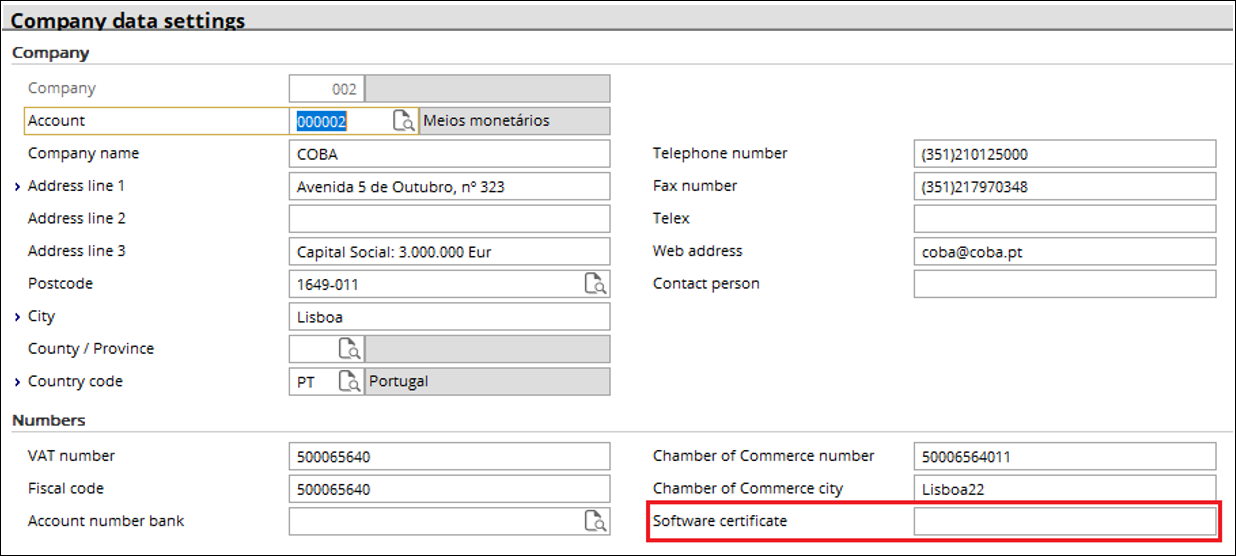Click the VAT number field
The image size is (1236, 556).
click(448, 457)
